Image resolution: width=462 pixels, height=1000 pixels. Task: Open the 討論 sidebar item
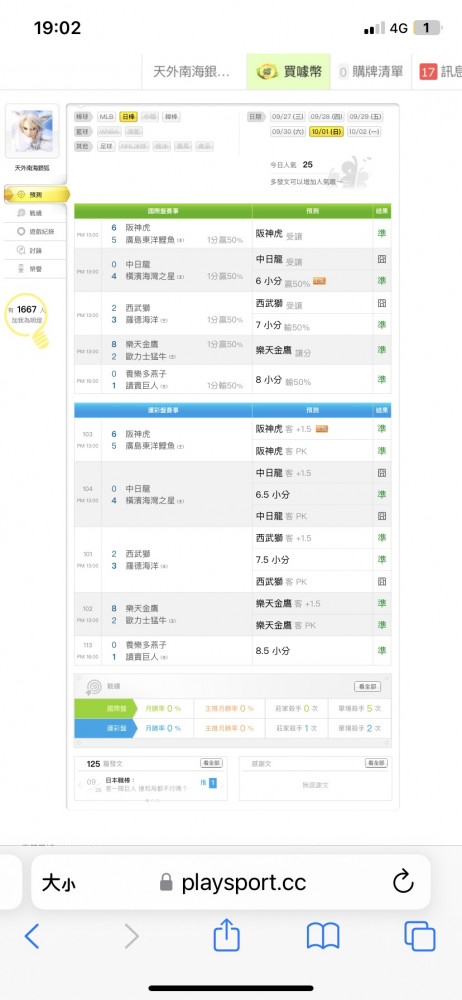(x=35, y=250)
